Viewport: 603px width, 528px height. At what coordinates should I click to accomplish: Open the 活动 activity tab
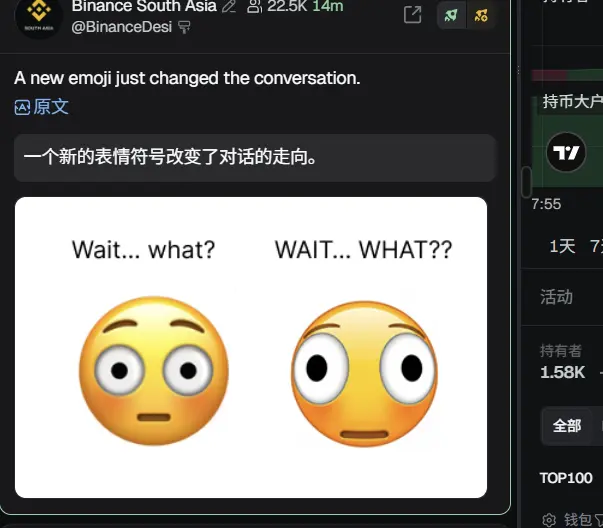[556, 297]
